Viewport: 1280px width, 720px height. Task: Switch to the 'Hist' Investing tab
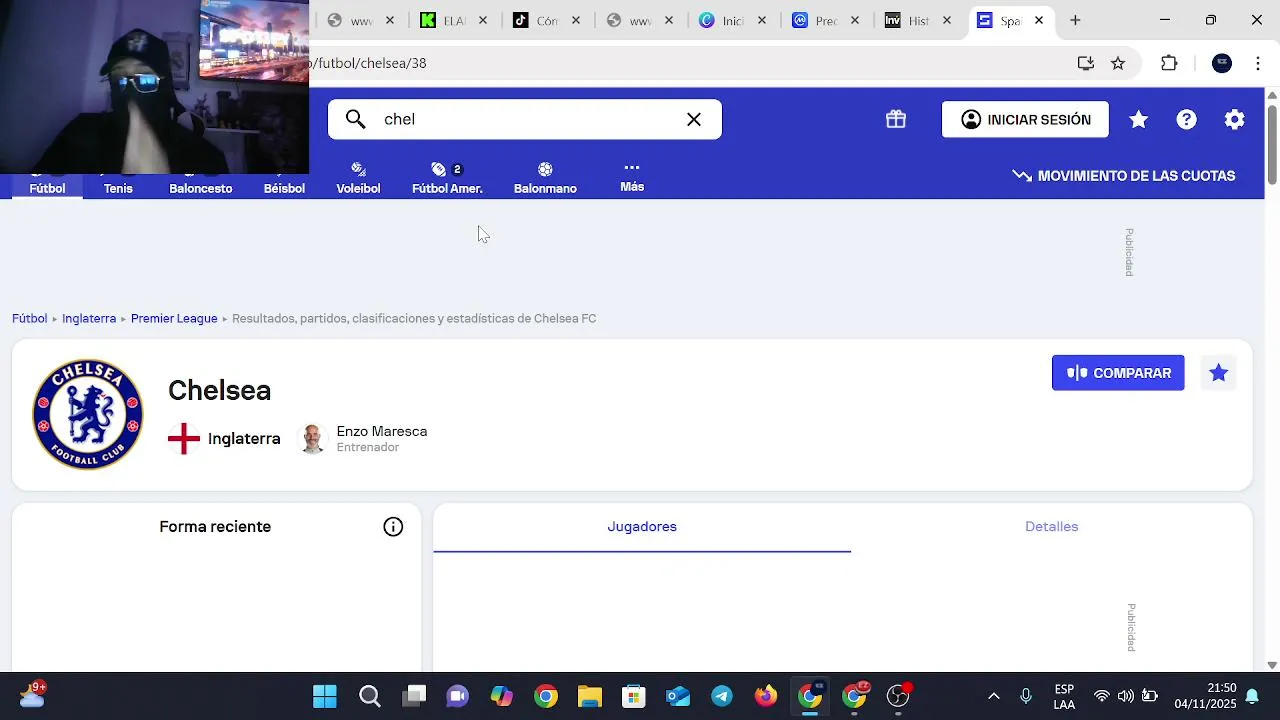(x=919, y=20)
